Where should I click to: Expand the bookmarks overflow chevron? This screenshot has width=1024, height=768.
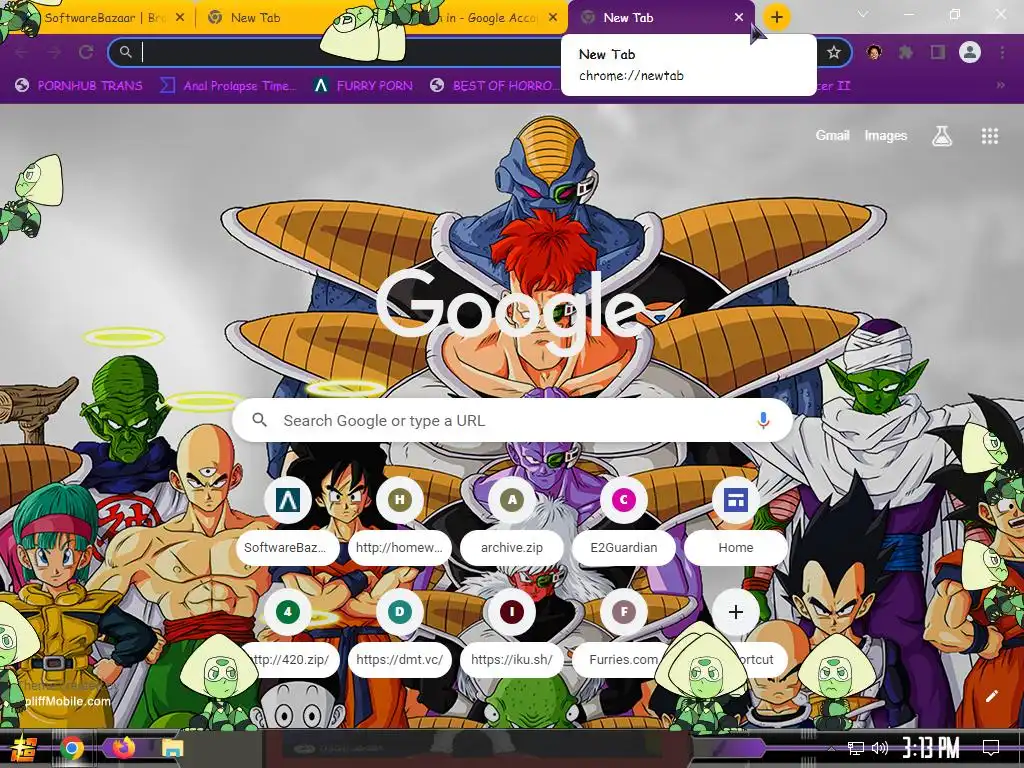click(1000, 85)
